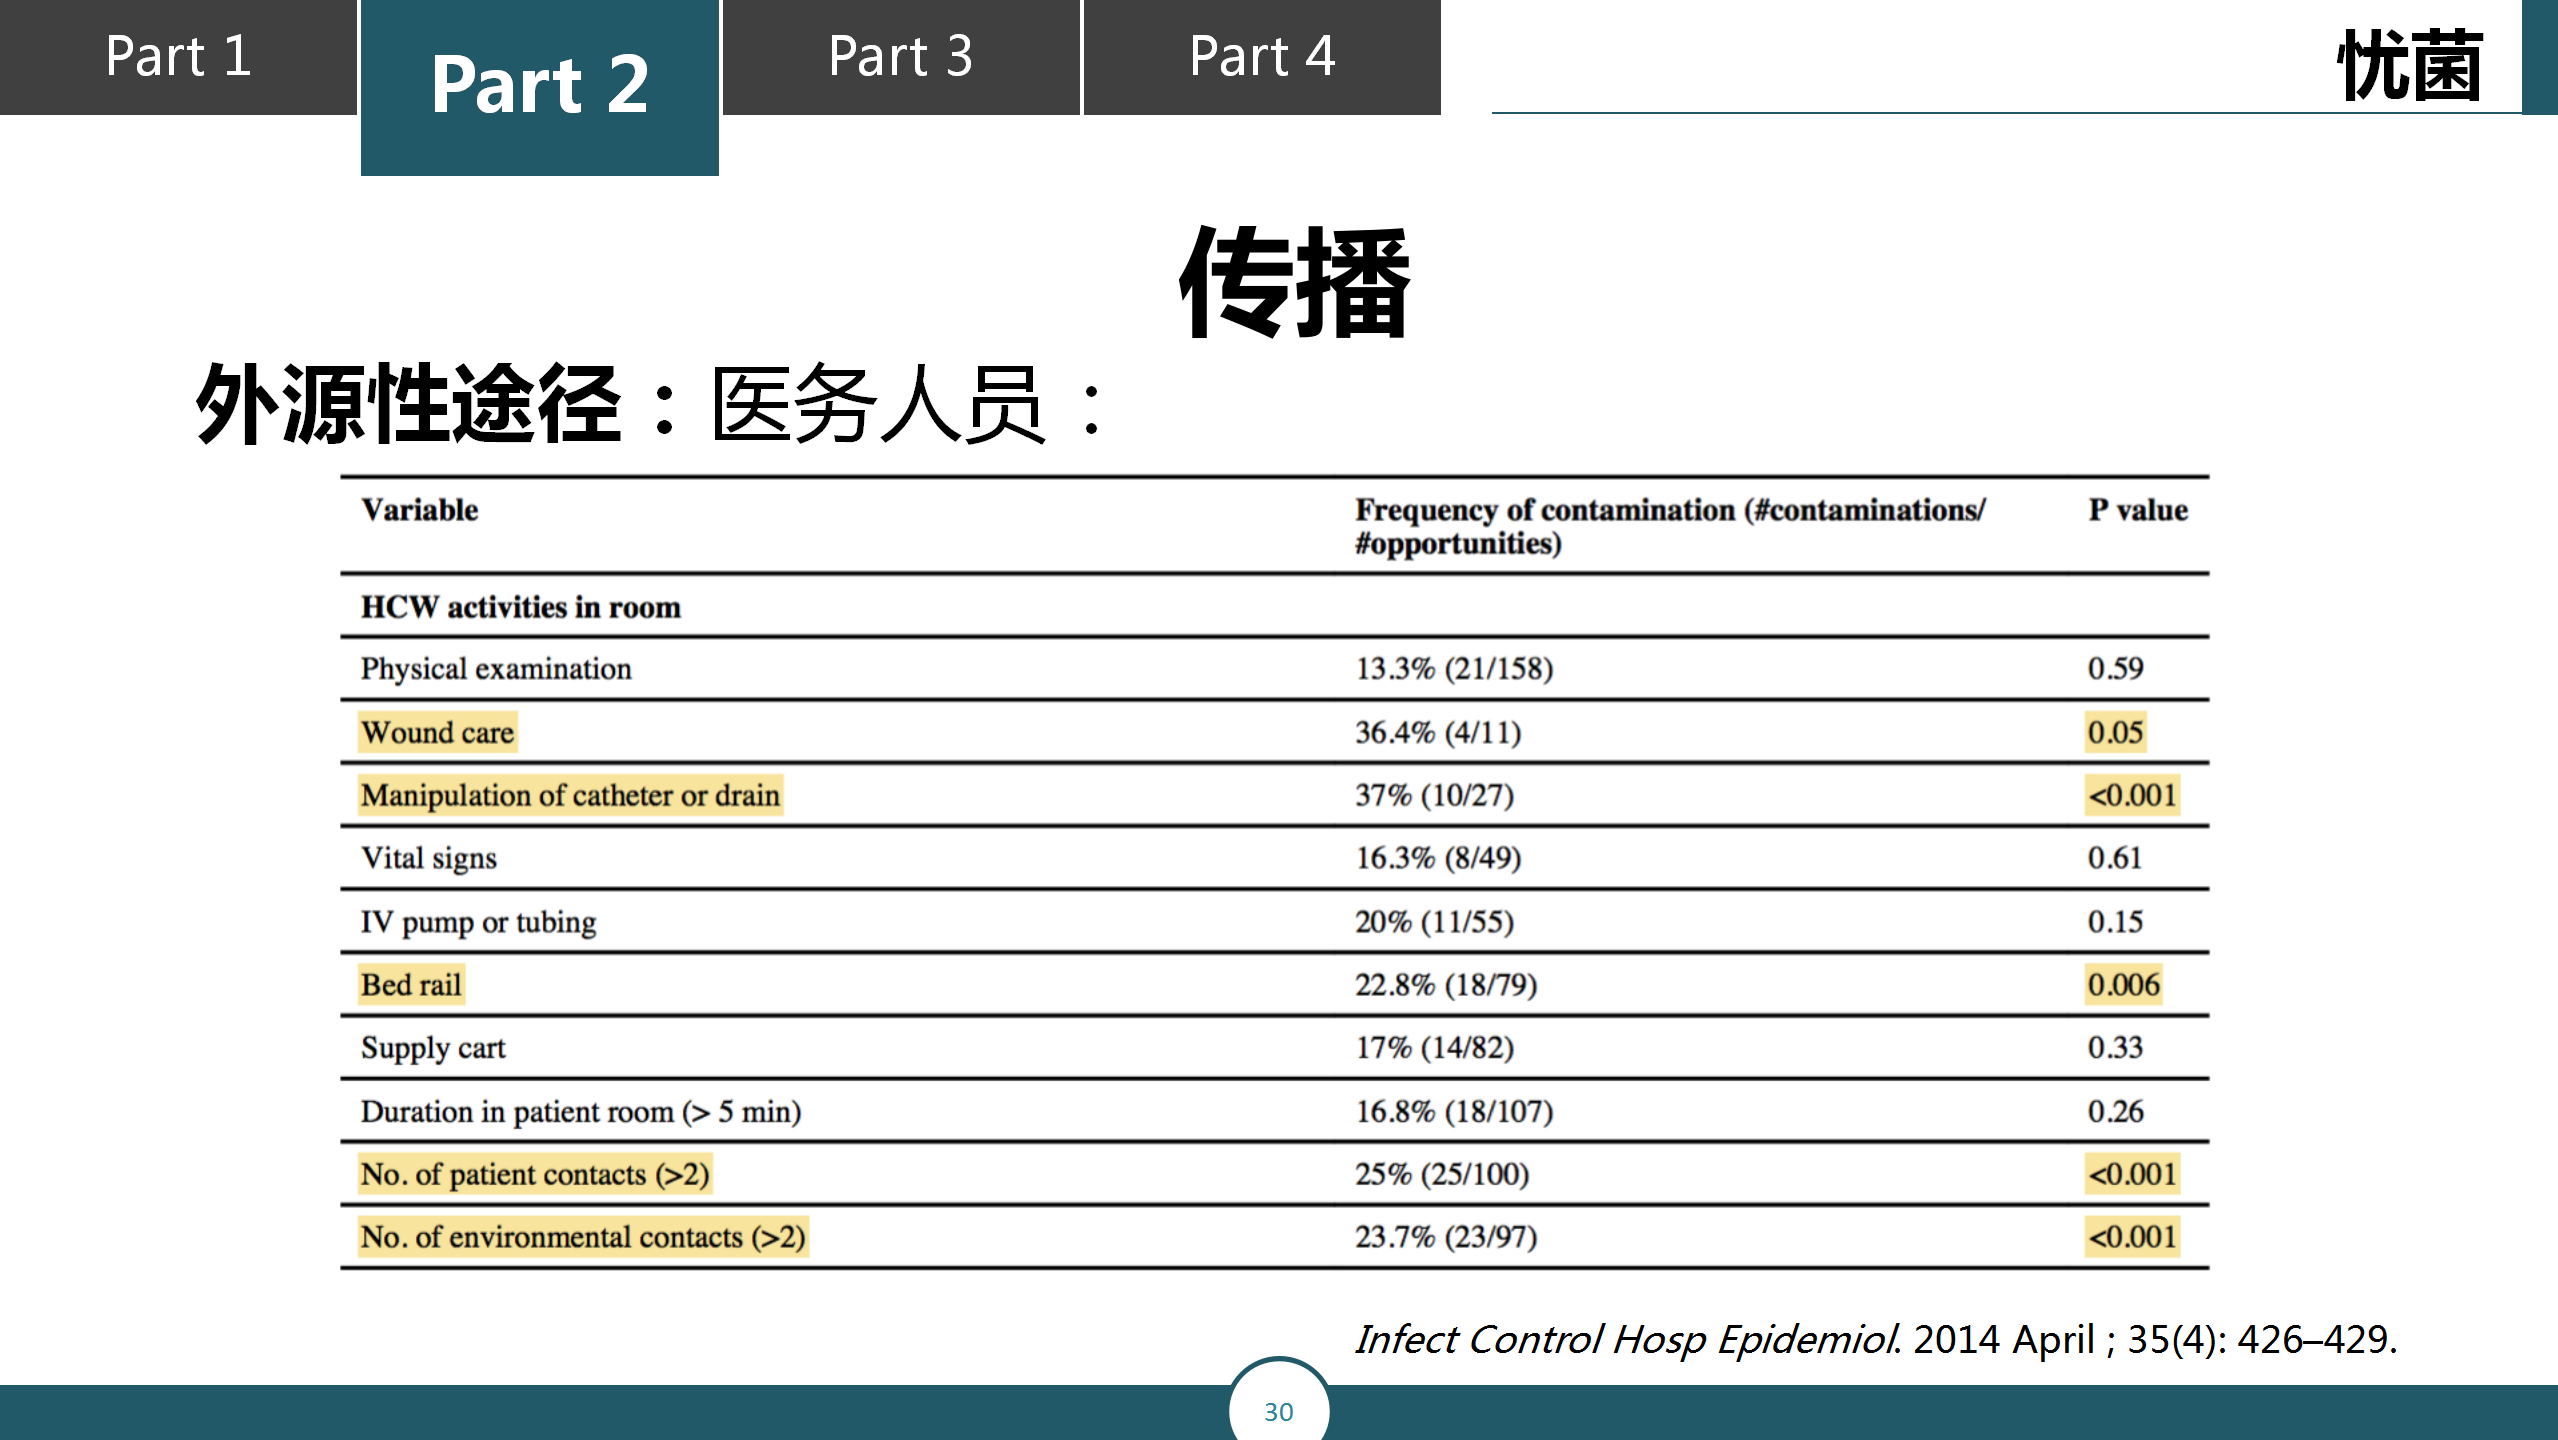The height and width of the screenshot is (1440, 2558).
Task: Click the 22.8% (18/79) cell
Action: [1446, 985]
